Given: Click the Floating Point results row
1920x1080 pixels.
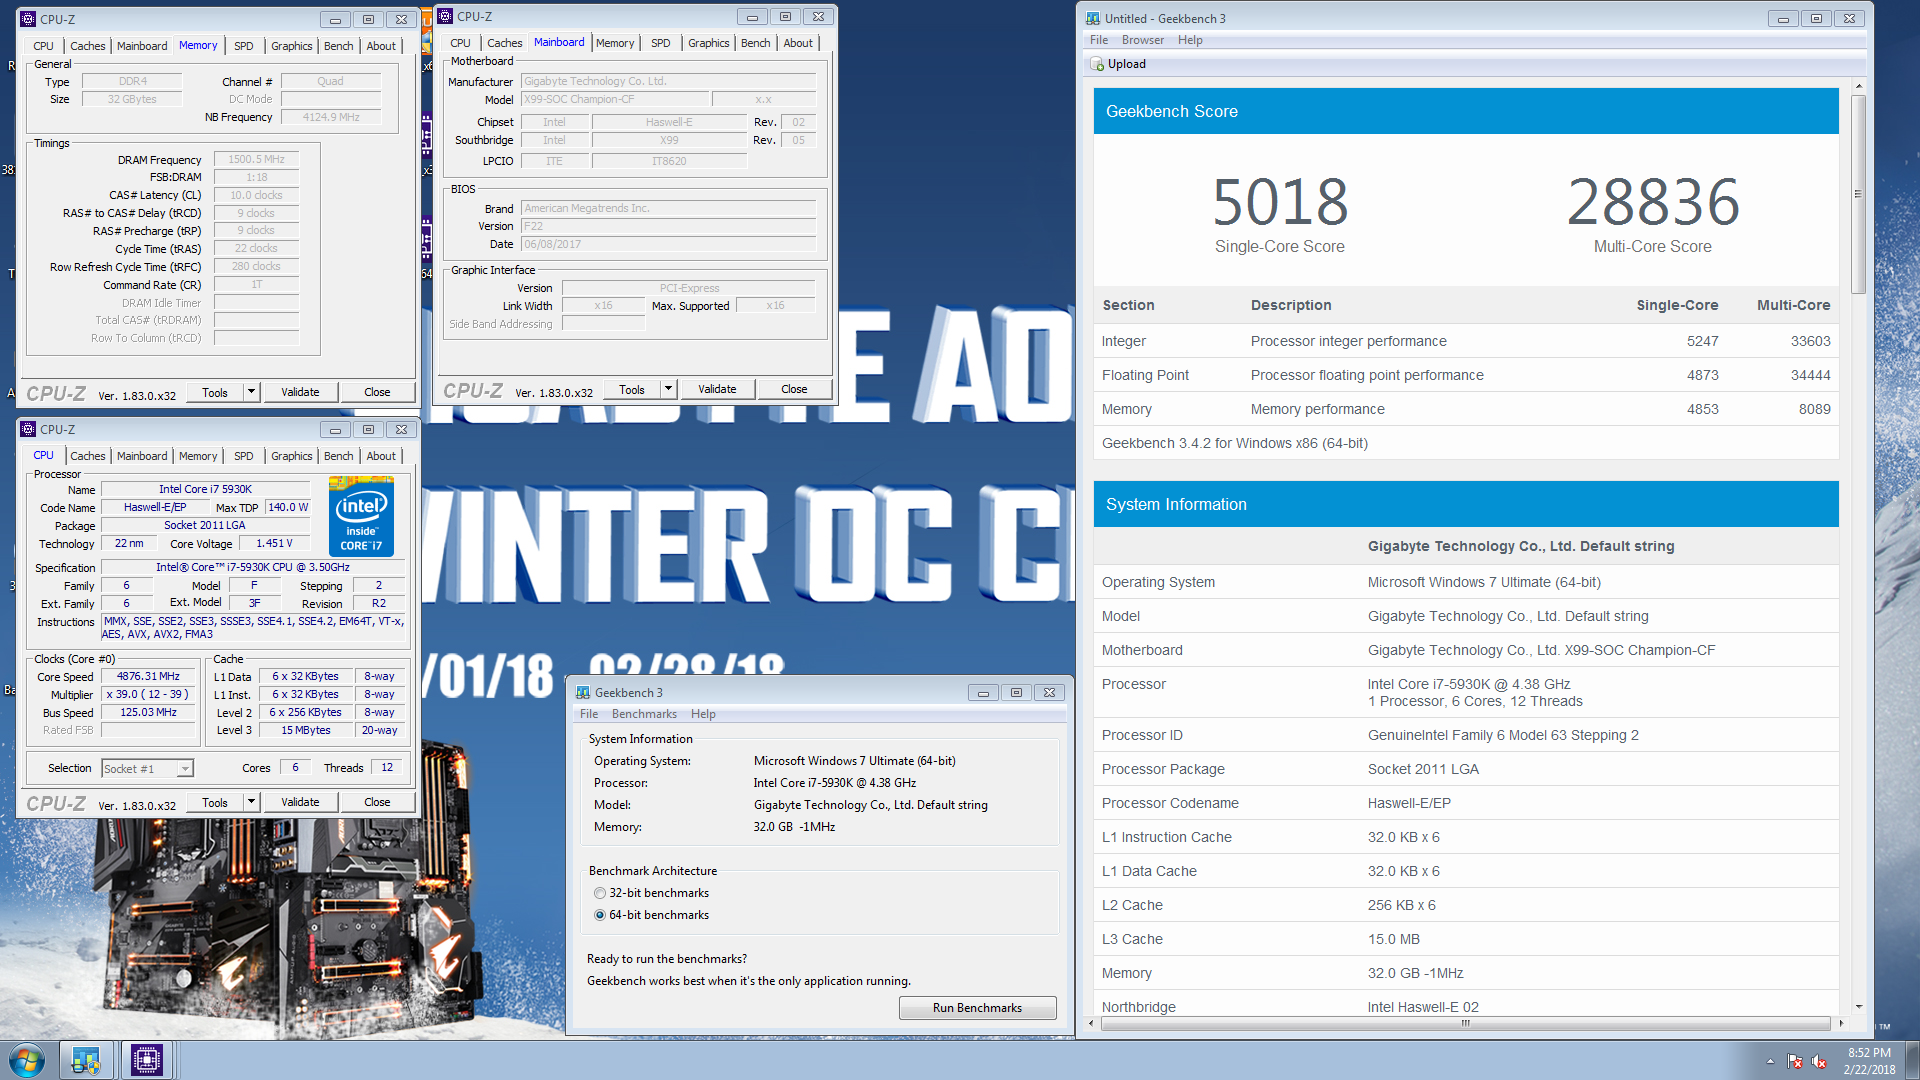Looking at the screenshot, I should coord(1466,375).
